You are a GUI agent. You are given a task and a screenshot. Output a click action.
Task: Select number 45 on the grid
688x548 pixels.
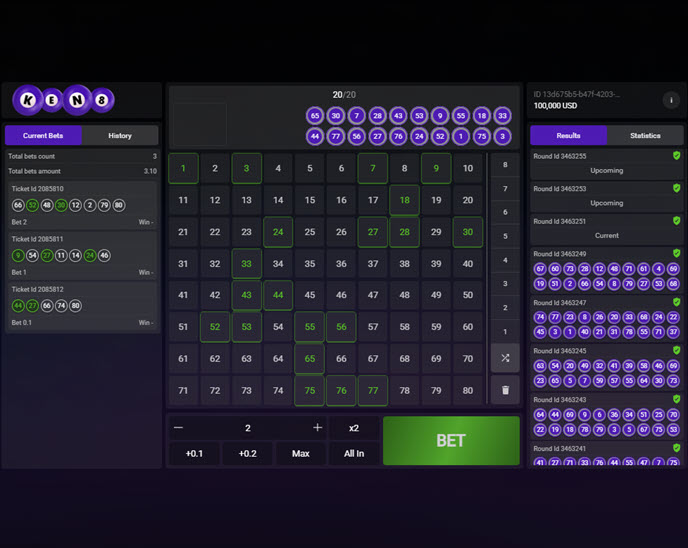pos(309,295)
